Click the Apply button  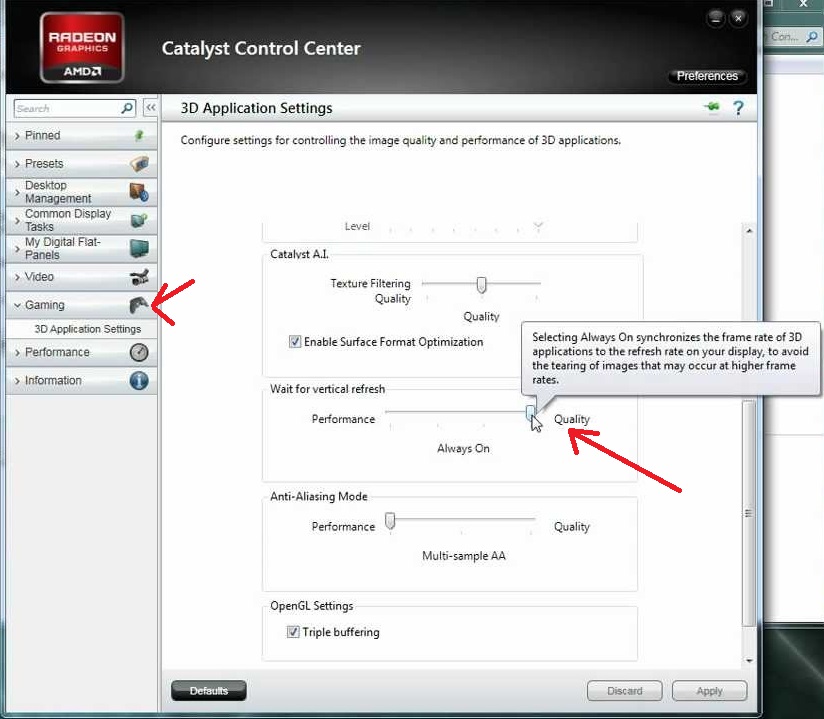(709, 691)
